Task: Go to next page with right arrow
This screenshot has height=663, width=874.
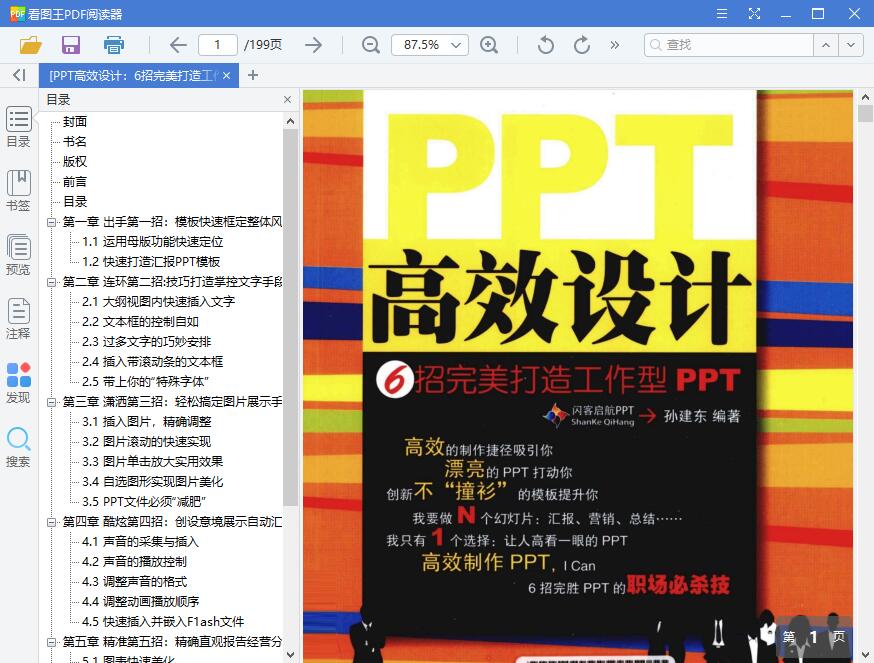Action: point(313,45)
